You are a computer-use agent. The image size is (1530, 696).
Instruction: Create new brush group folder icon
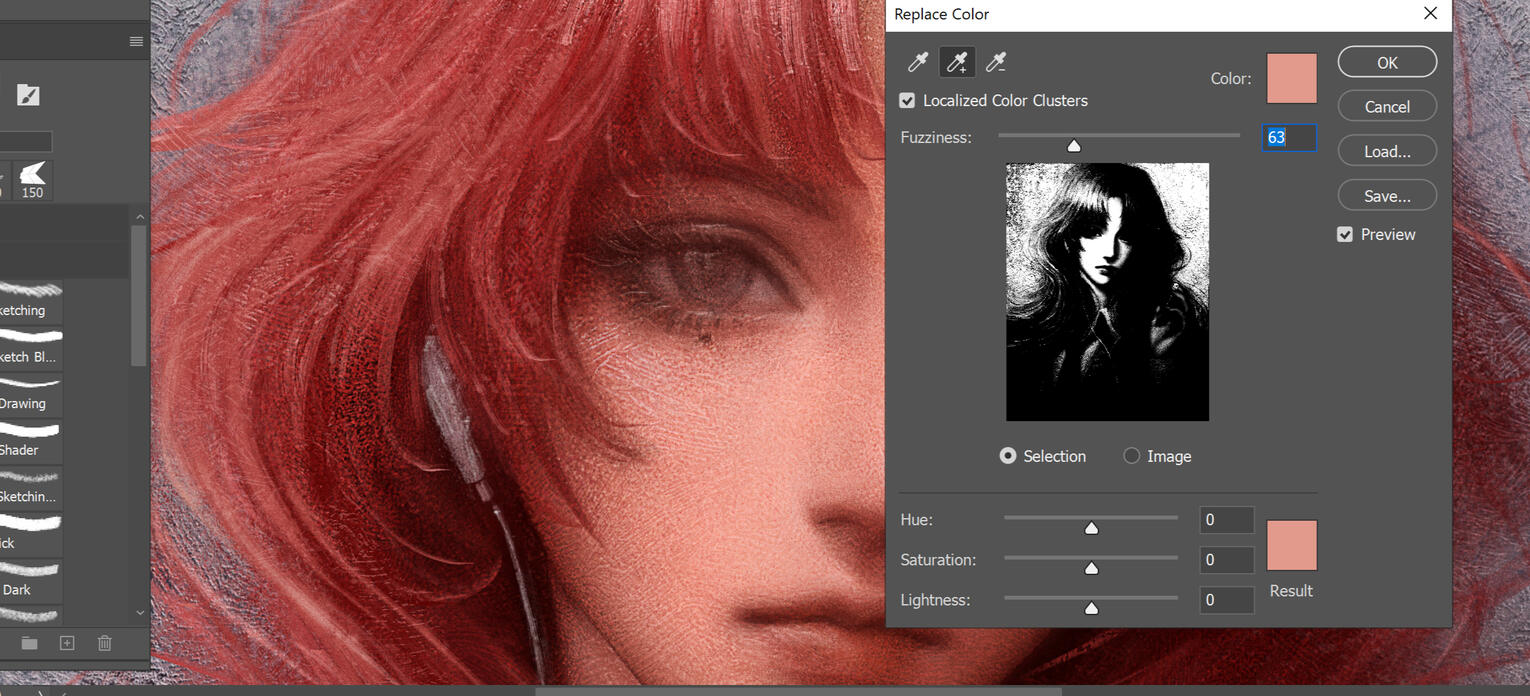[x=29, y=643]
